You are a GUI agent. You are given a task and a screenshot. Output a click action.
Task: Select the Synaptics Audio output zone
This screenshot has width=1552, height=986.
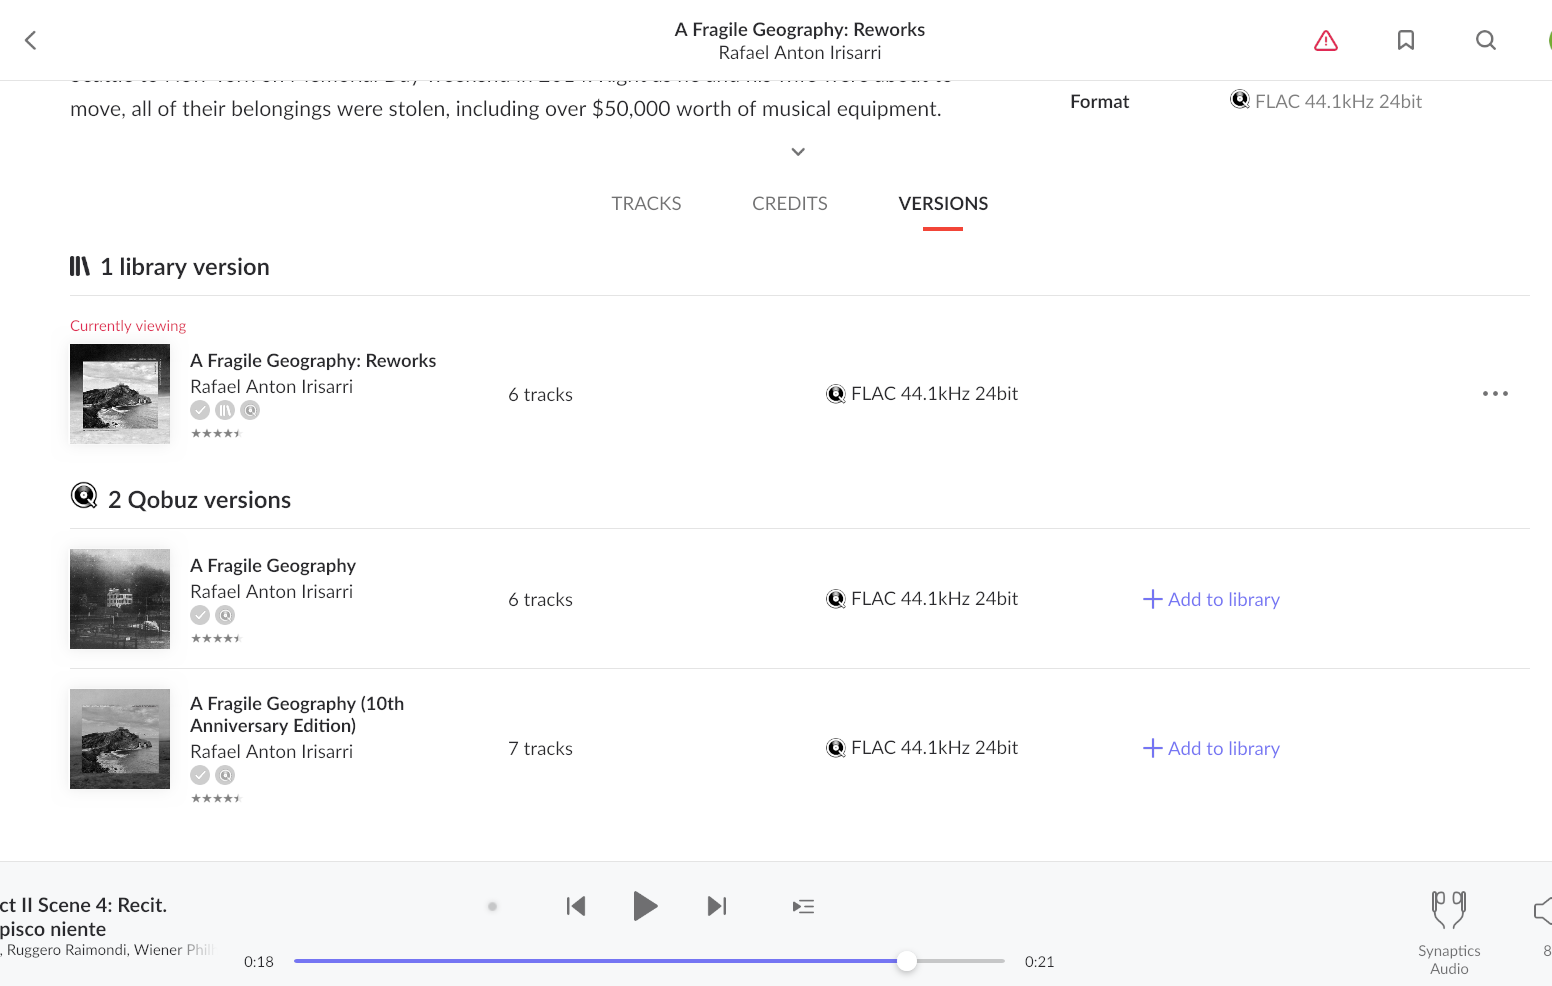click(x=1448, y=930)
